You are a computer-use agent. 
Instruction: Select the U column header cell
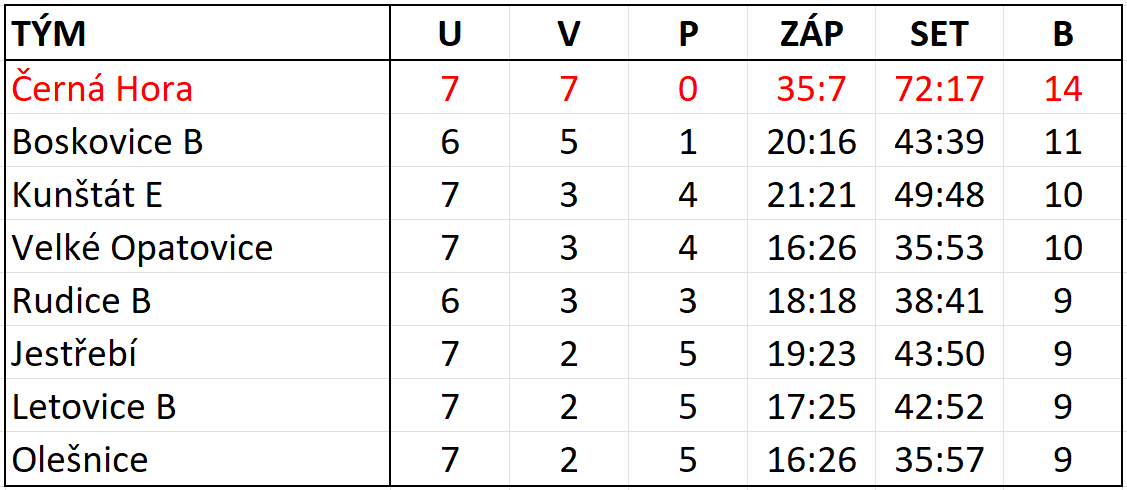tap(450, 35)
